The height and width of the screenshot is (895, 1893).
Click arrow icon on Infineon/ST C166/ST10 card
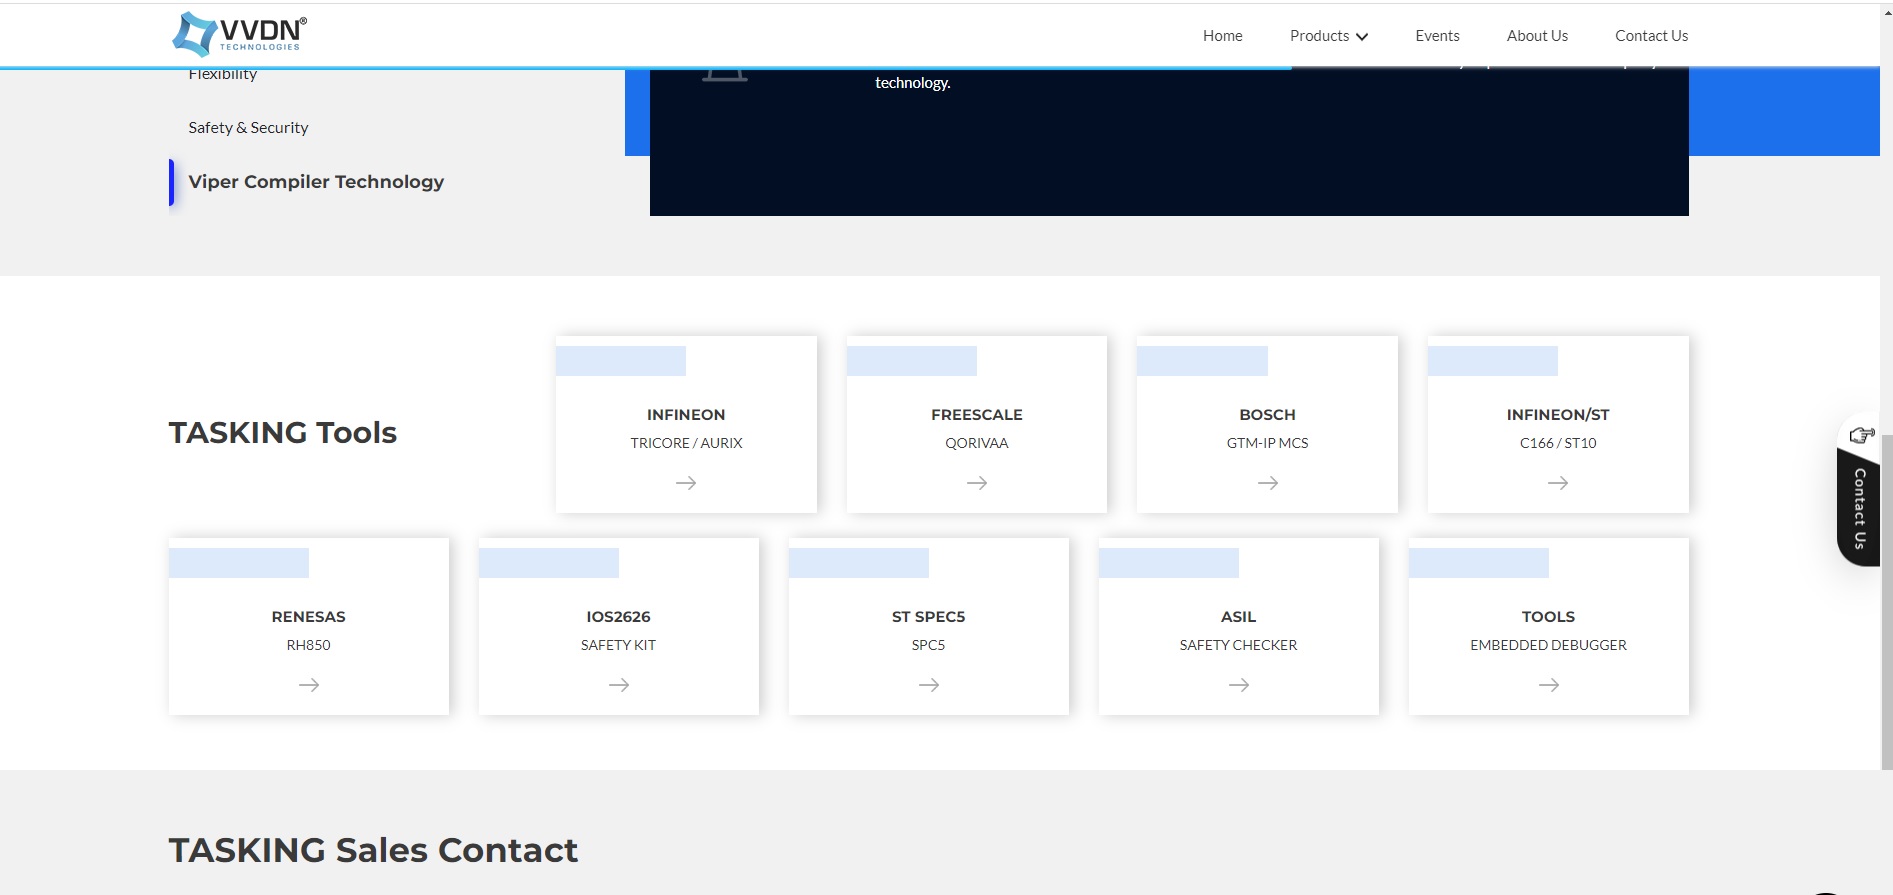[x=1558, y=483]
